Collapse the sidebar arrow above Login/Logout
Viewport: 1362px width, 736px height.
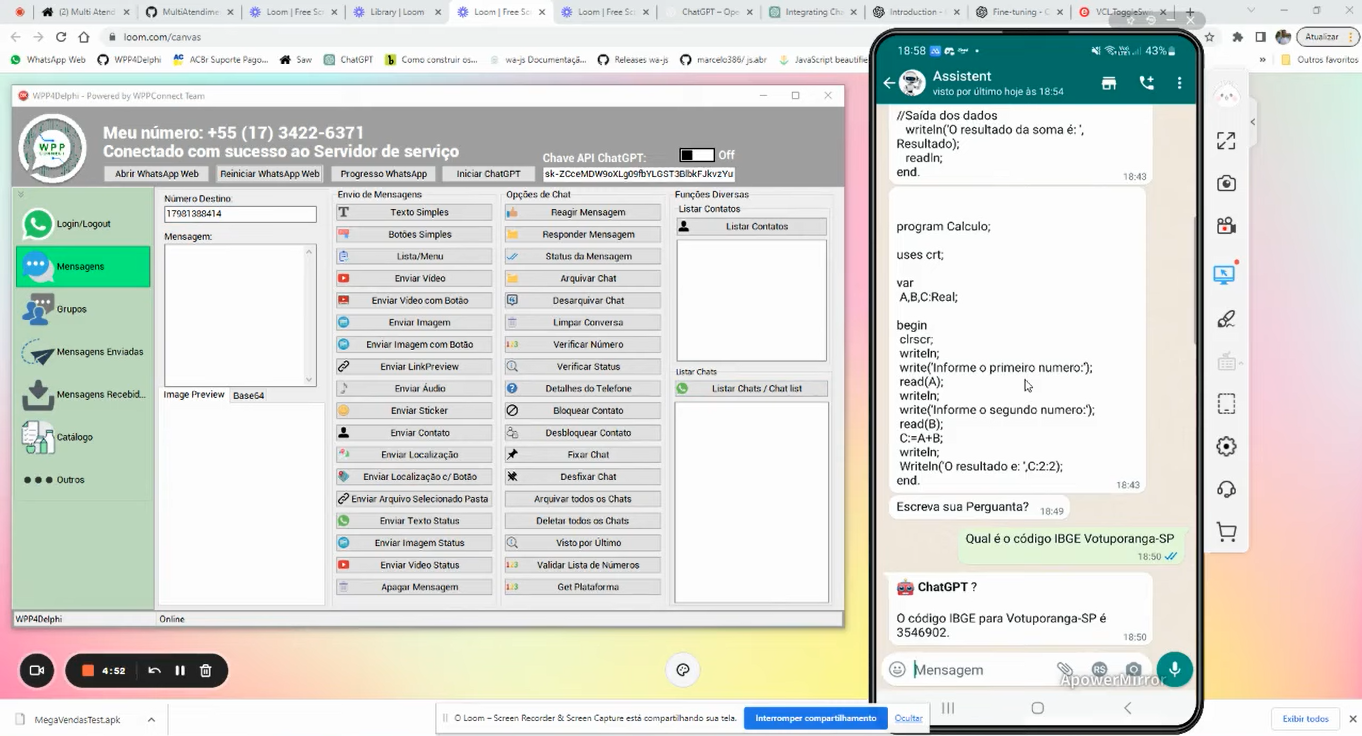point(20,195)
